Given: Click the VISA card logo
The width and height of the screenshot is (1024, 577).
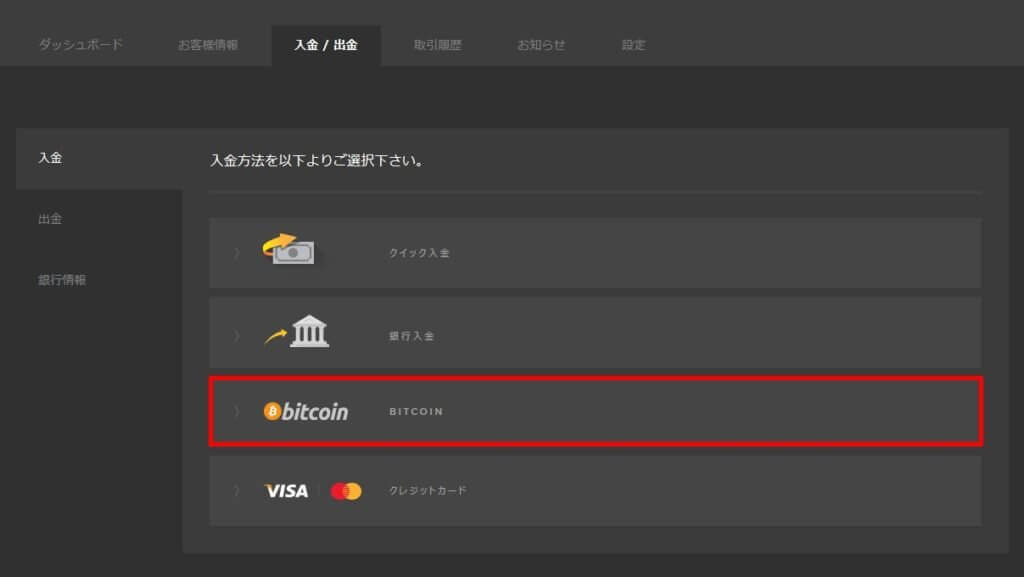Looking at the screenshot, I should click(x=287, y=491).
